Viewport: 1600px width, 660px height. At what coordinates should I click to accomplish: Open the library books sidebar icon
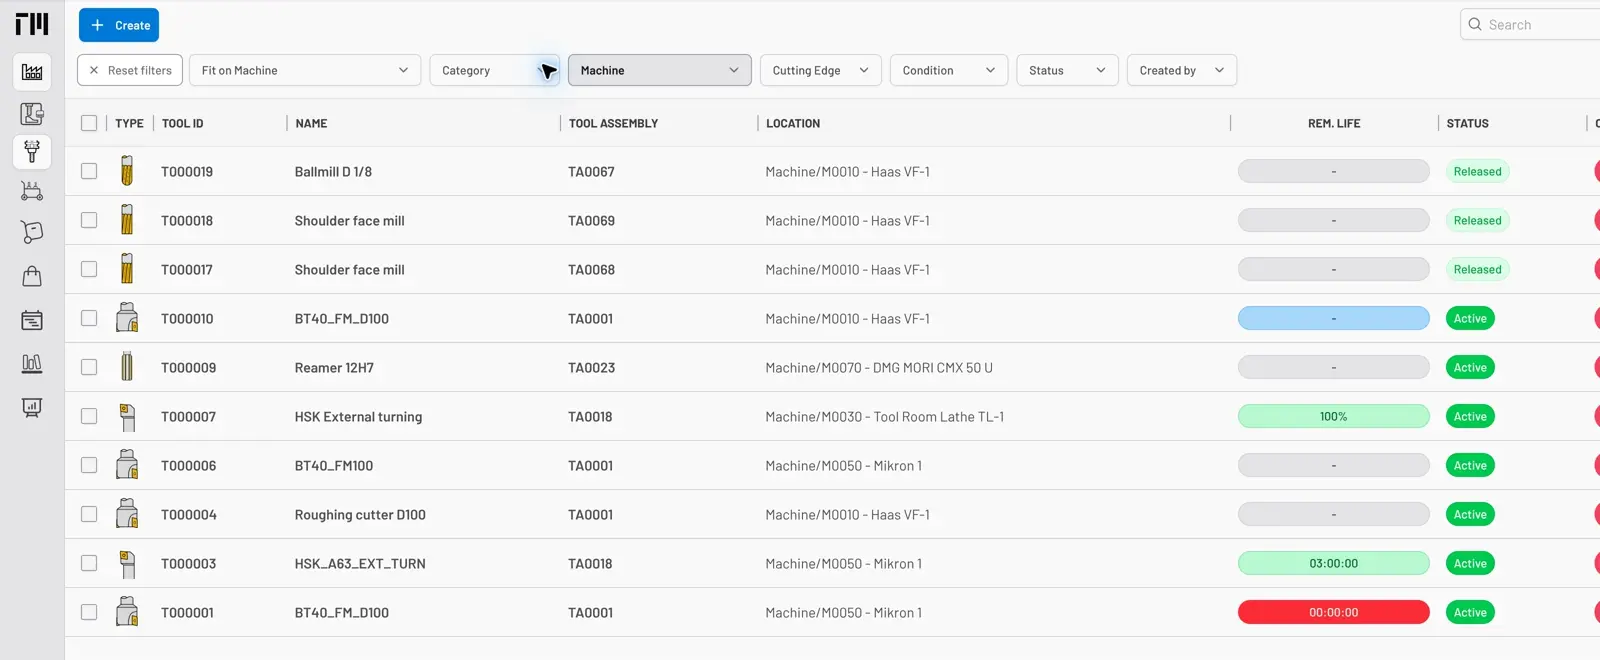pyautogui.click(x=32, y=363)
